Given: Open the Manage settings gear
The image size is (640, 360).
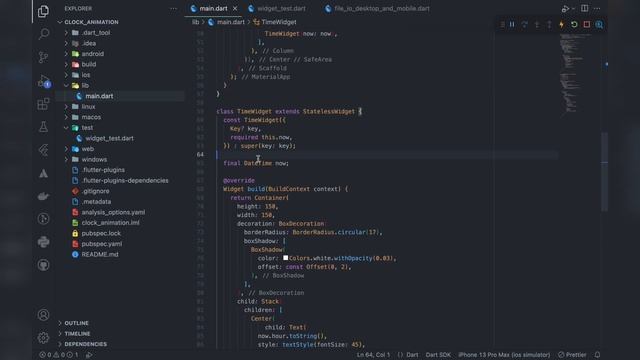Looking at the screenshot, I should click(43, 338).
